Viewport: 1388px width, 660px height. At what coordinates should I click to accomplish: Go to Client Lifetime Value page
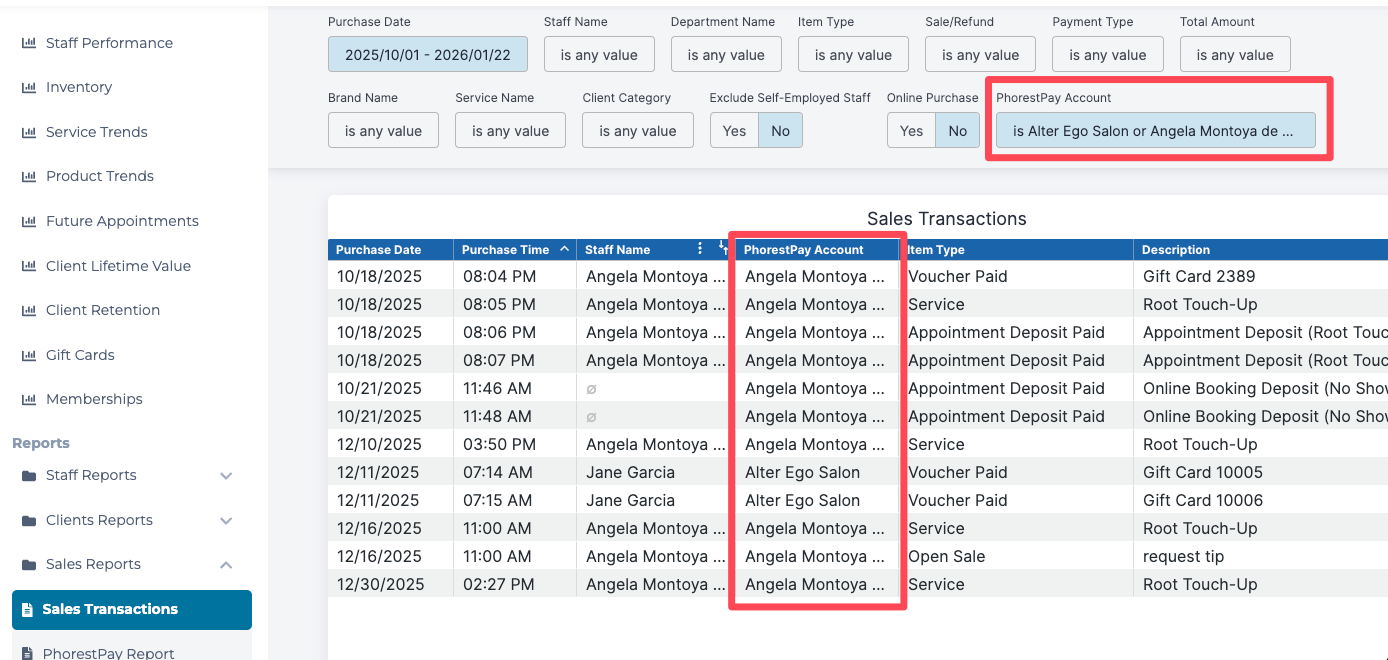118,266
